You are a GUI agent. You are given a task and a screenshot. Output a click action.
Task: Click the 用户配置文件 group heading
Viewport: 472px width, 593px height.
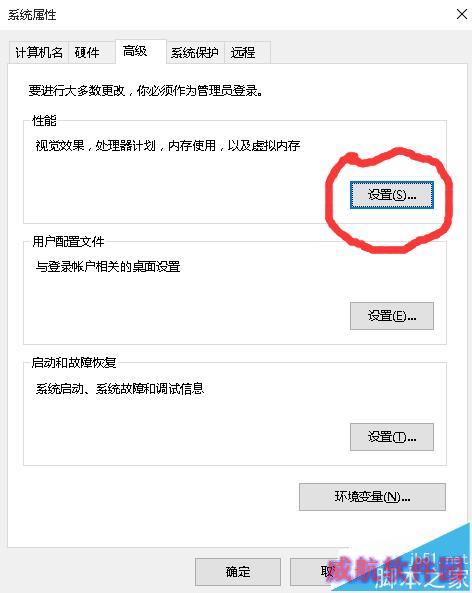coord(68,242)
